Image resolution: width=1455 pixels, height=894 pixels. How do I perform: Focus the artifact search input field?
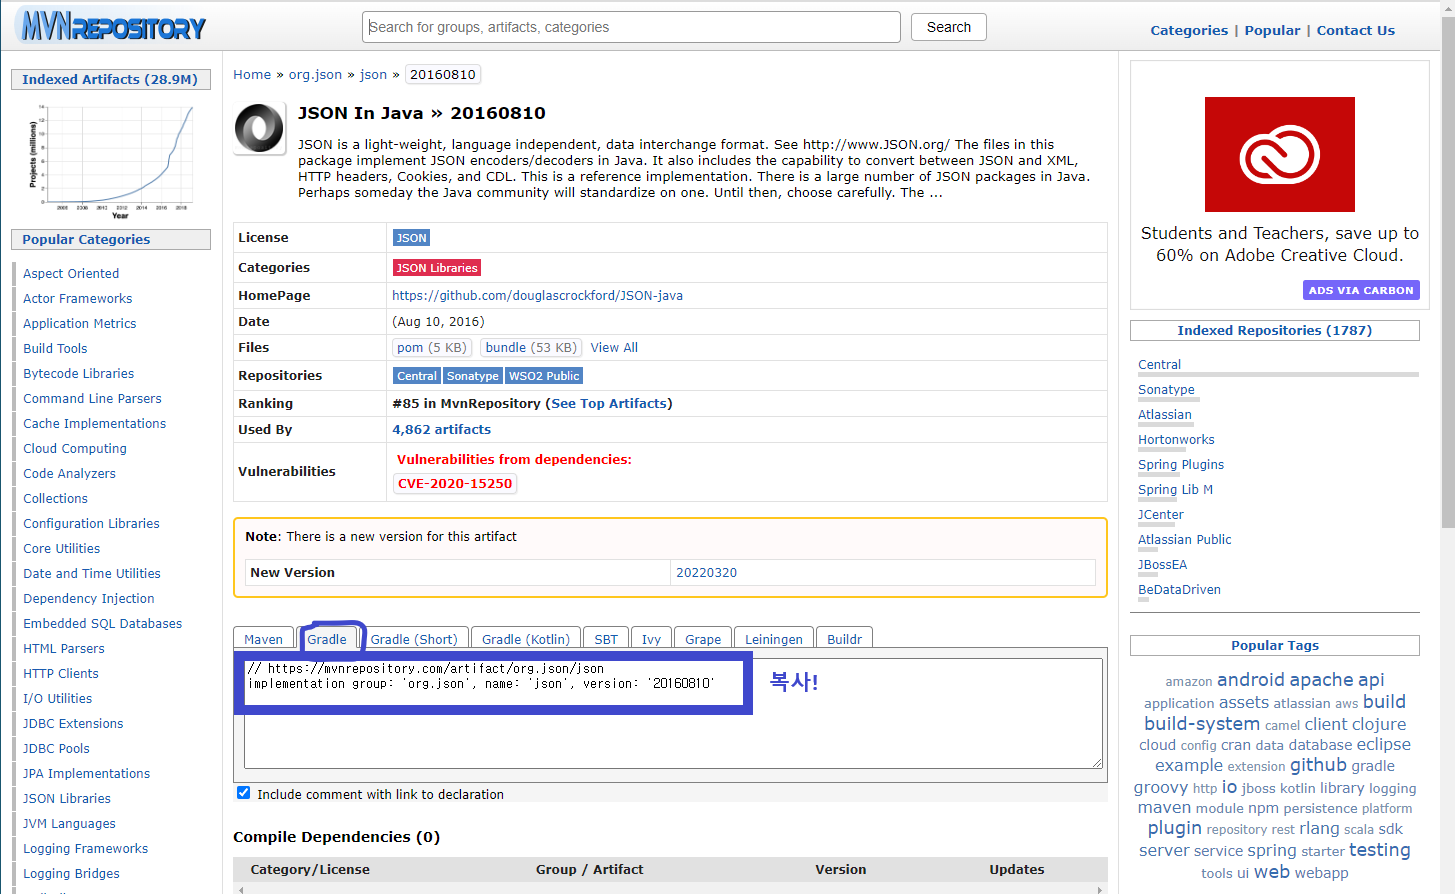(x=631, y=27)
